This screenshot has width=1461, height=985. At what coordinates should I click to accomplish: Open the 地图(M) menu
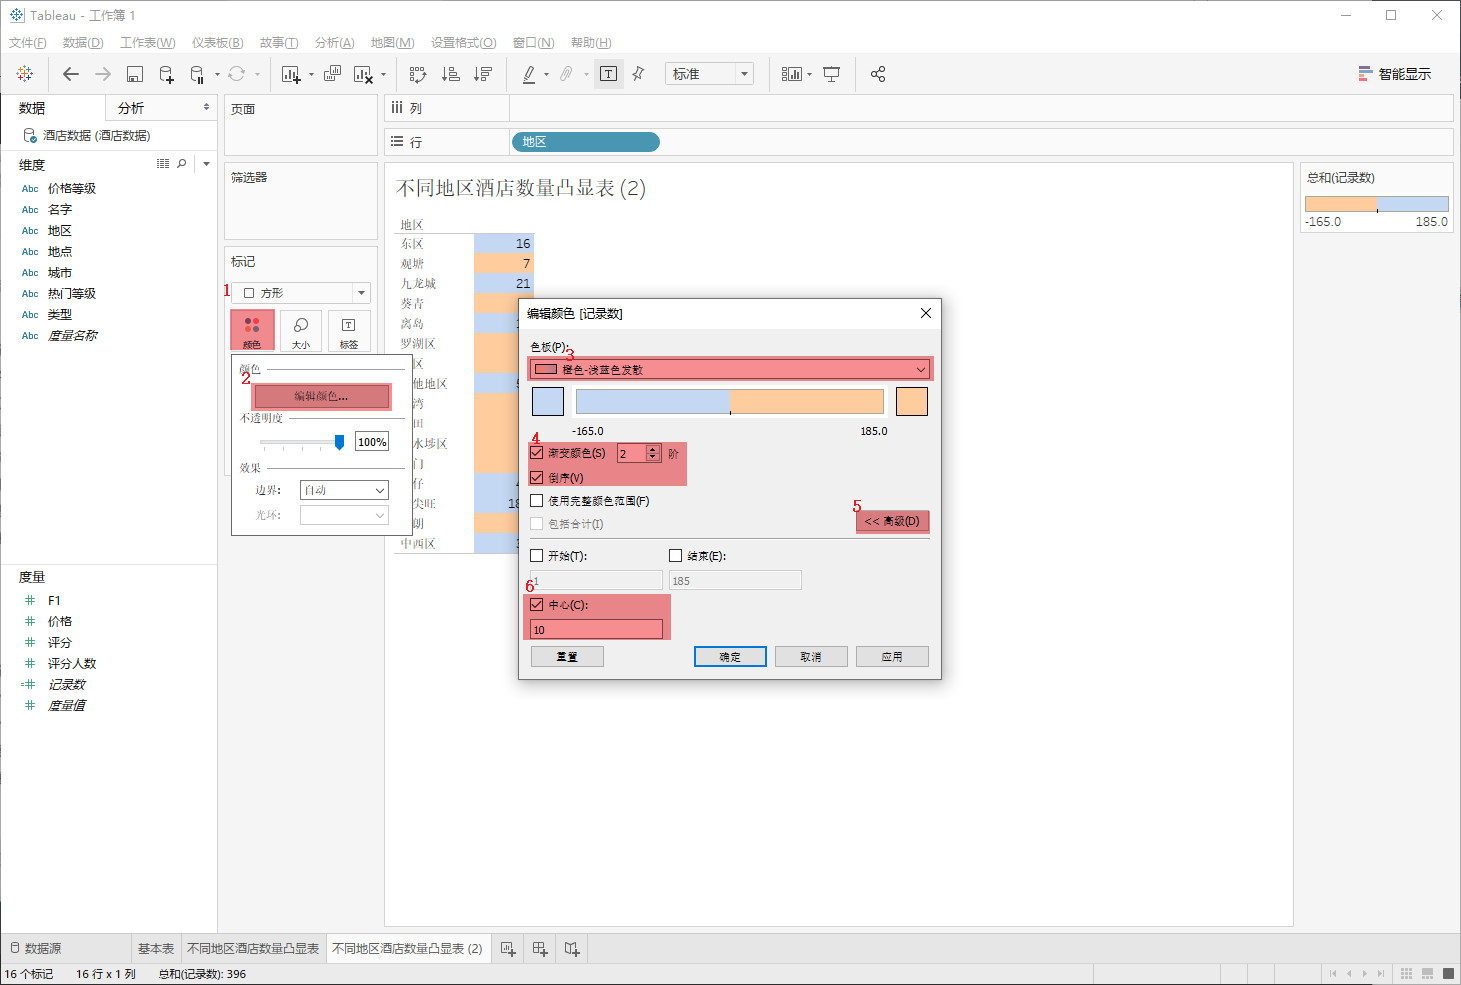pos(393,42)
